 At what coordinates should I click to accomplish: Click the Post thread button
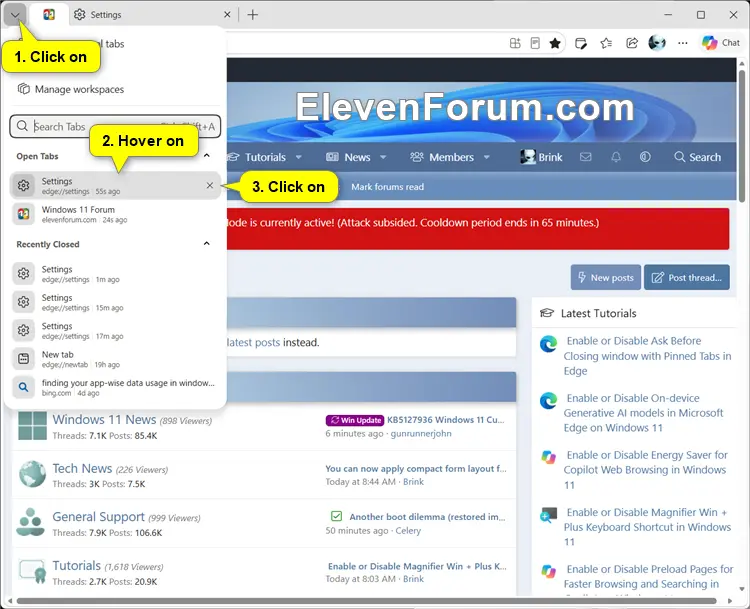click(687, 277)
